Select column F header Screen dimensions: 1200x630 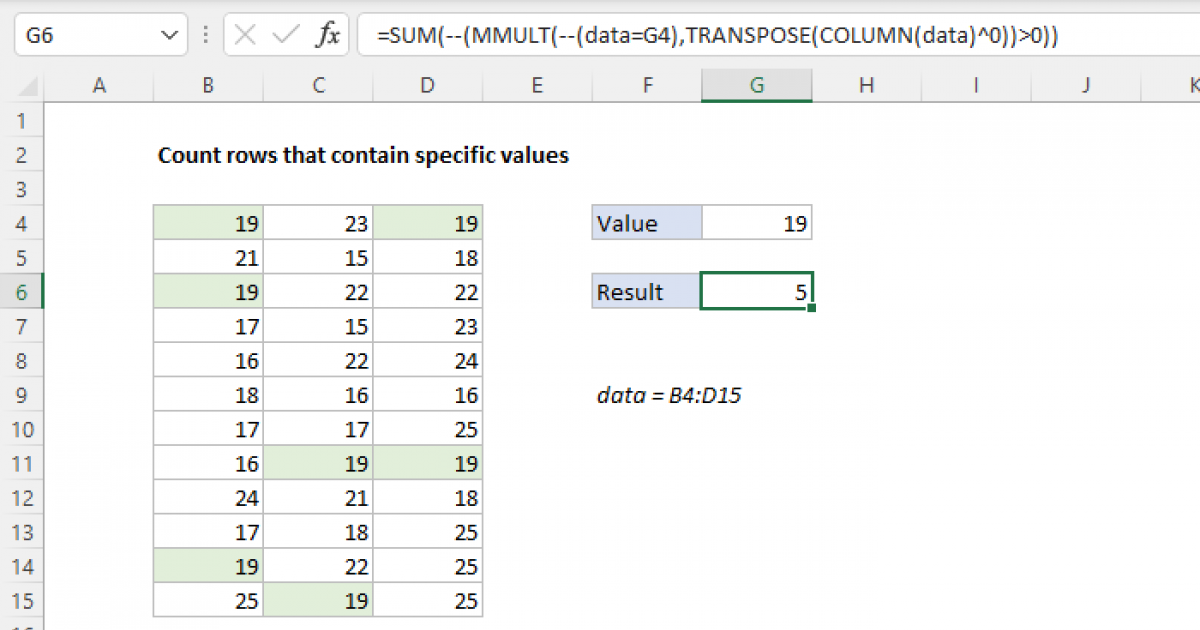(x=647, y=87)
